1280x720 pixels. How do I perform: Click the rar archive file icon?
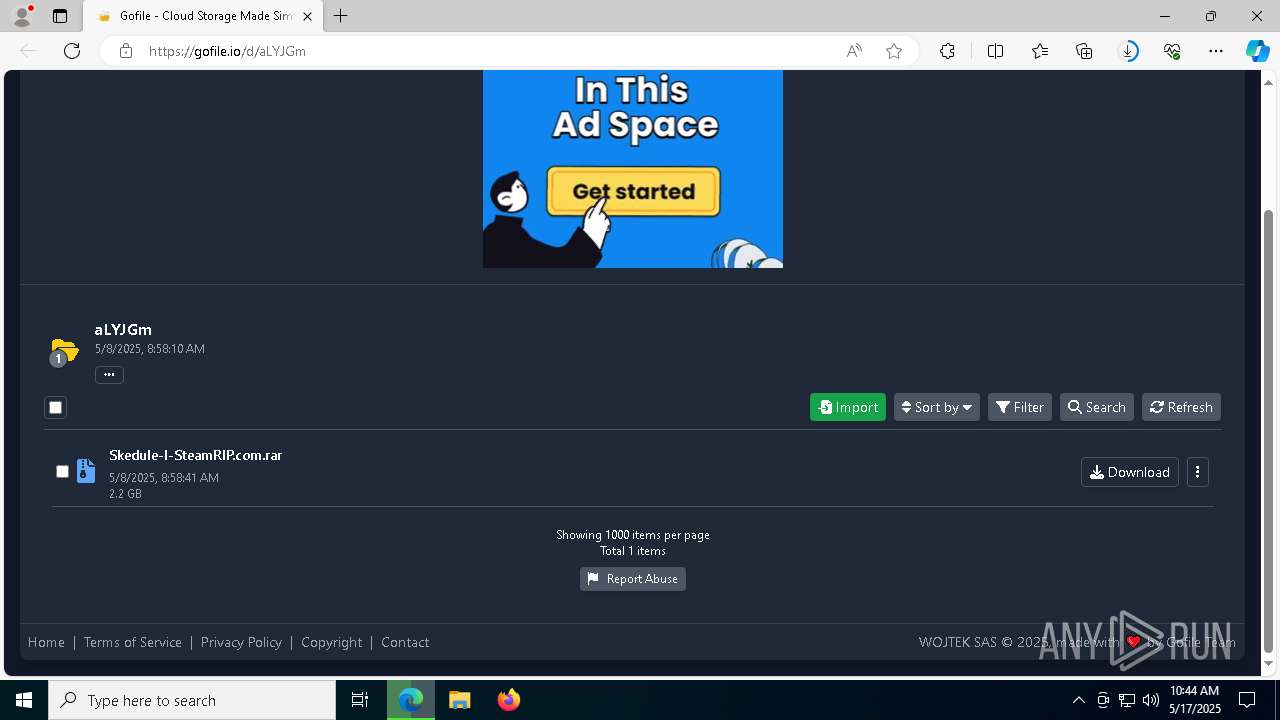tap(86, 471)
